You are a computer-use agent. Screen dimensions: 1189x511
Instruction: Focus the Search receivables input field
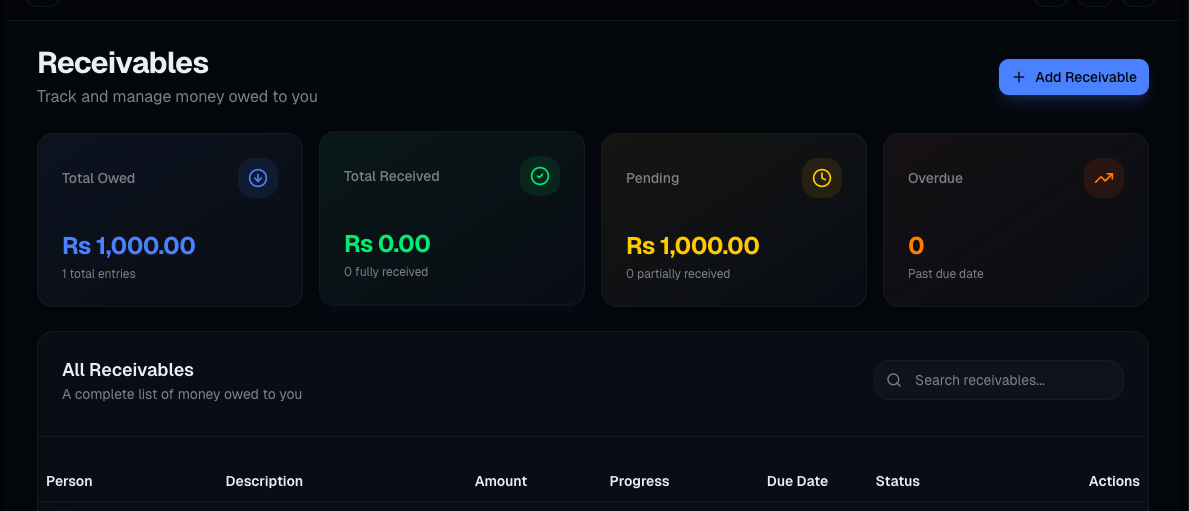1010,380
